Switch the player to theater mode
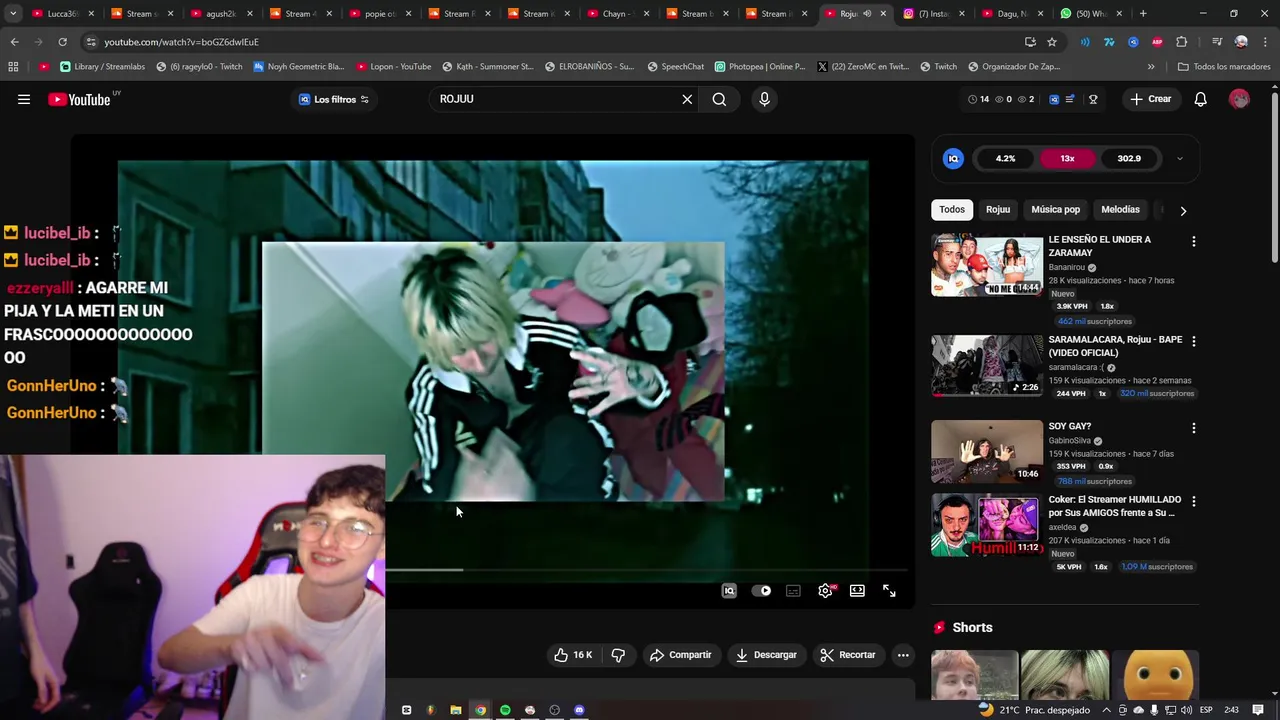This screenshot has width=1280, height=720. [857, 591]
